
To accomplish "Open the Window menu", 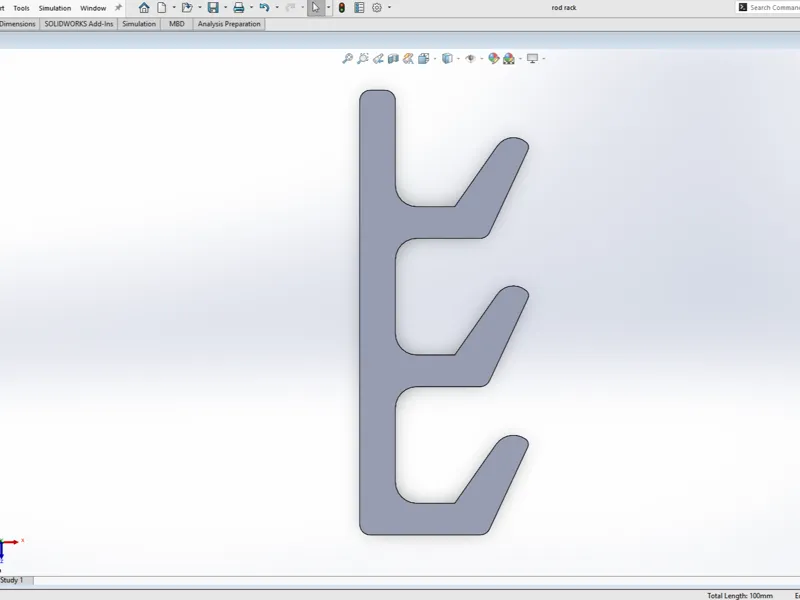I will coord(93,8).
